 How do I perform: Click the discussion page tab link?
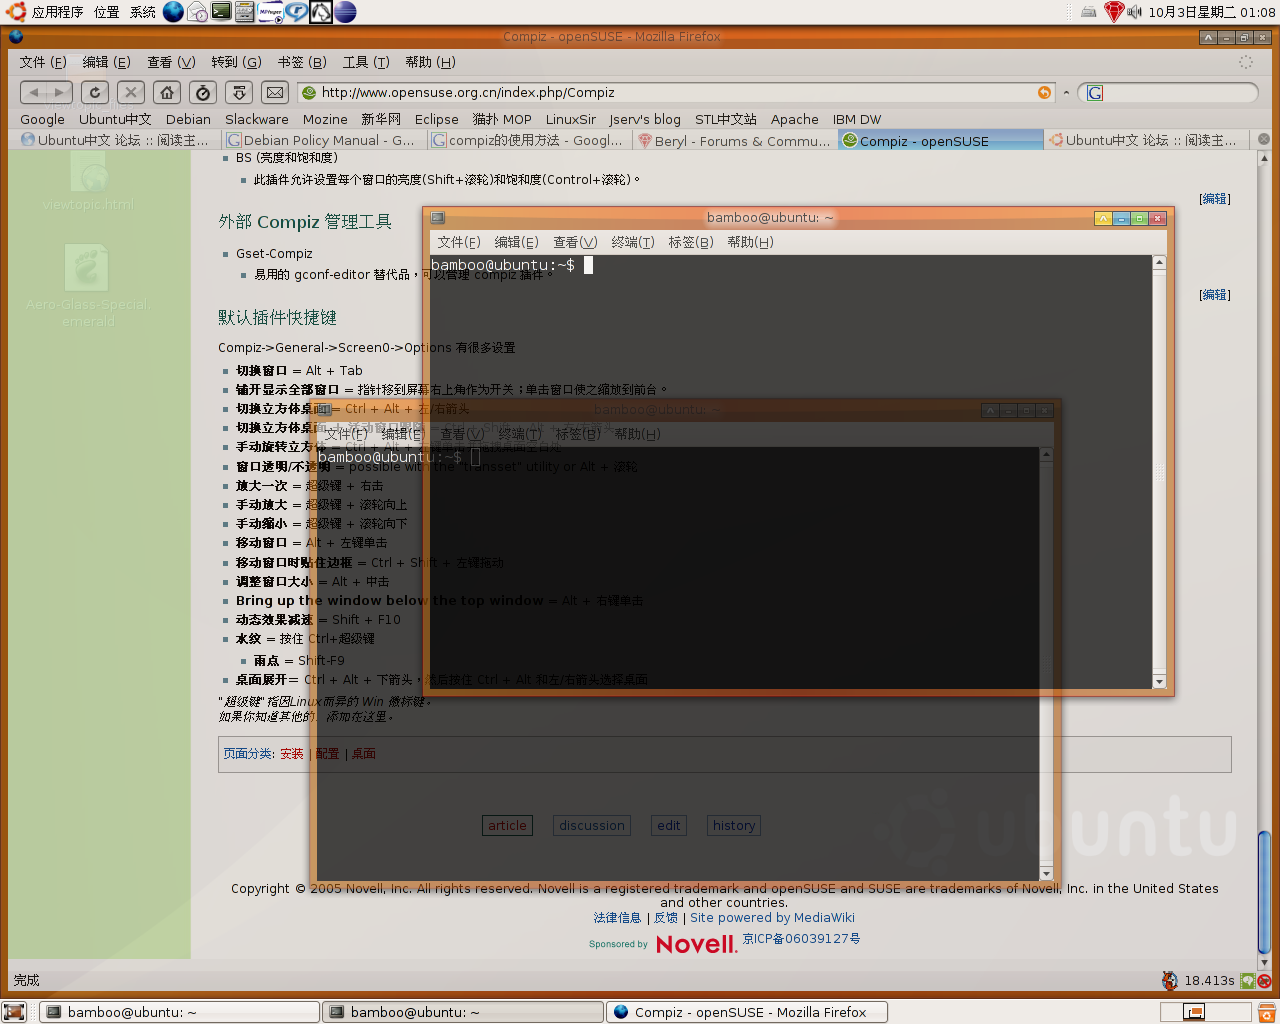click(592, 826)
